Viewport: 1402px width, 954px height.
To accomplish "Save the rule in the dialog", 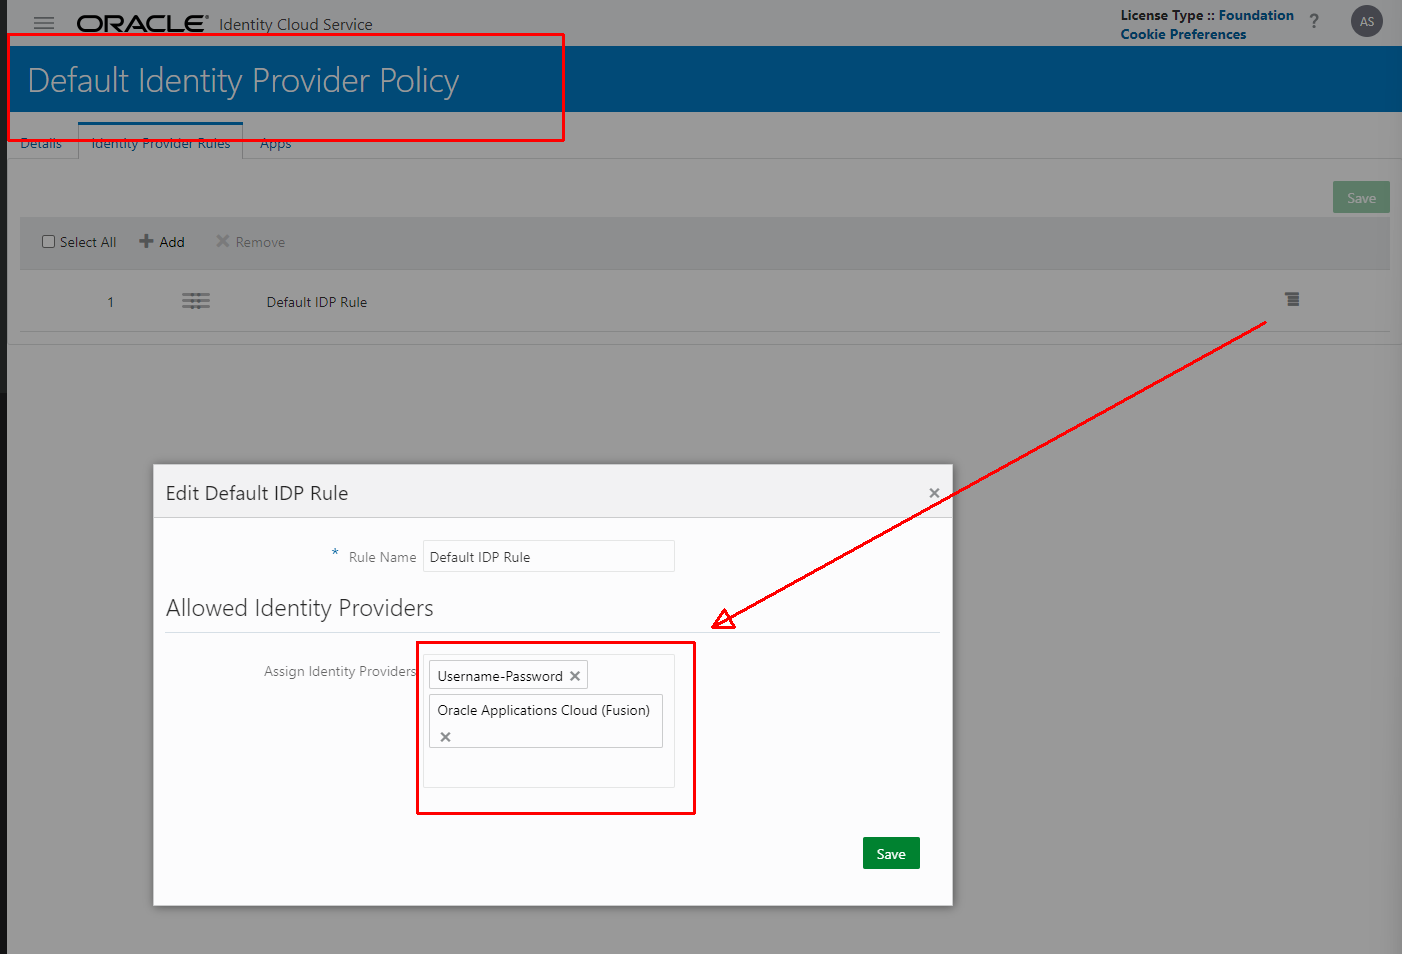I will click(891, 853).
